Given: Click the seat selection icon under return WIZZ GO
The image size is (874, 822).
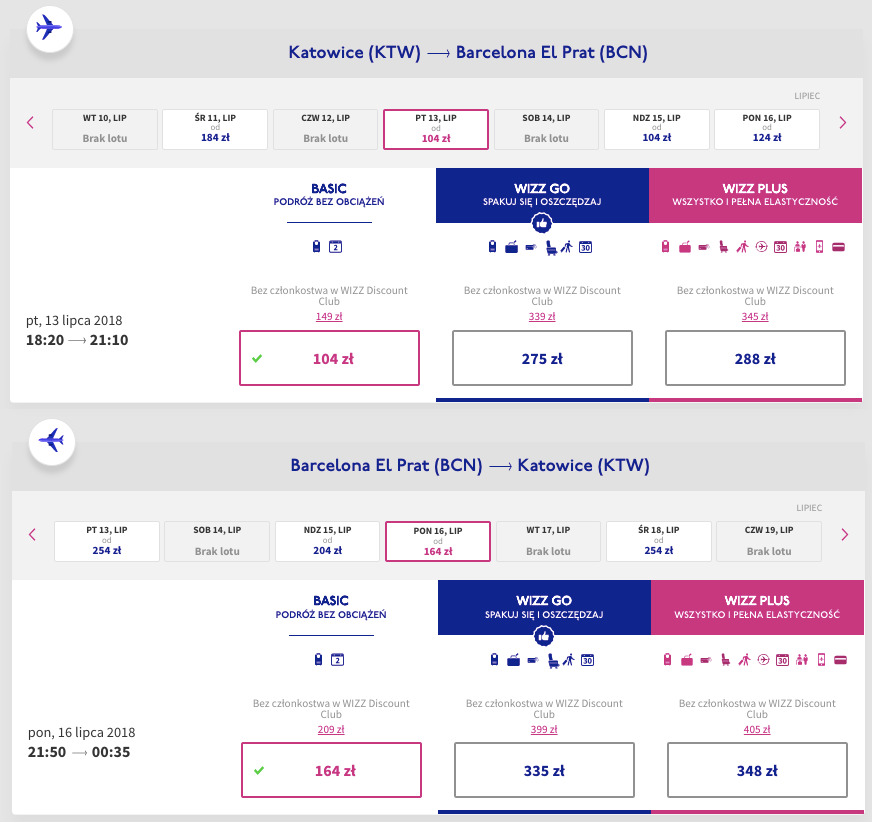Looking at the screenshot, I should [x=553, y=661].
